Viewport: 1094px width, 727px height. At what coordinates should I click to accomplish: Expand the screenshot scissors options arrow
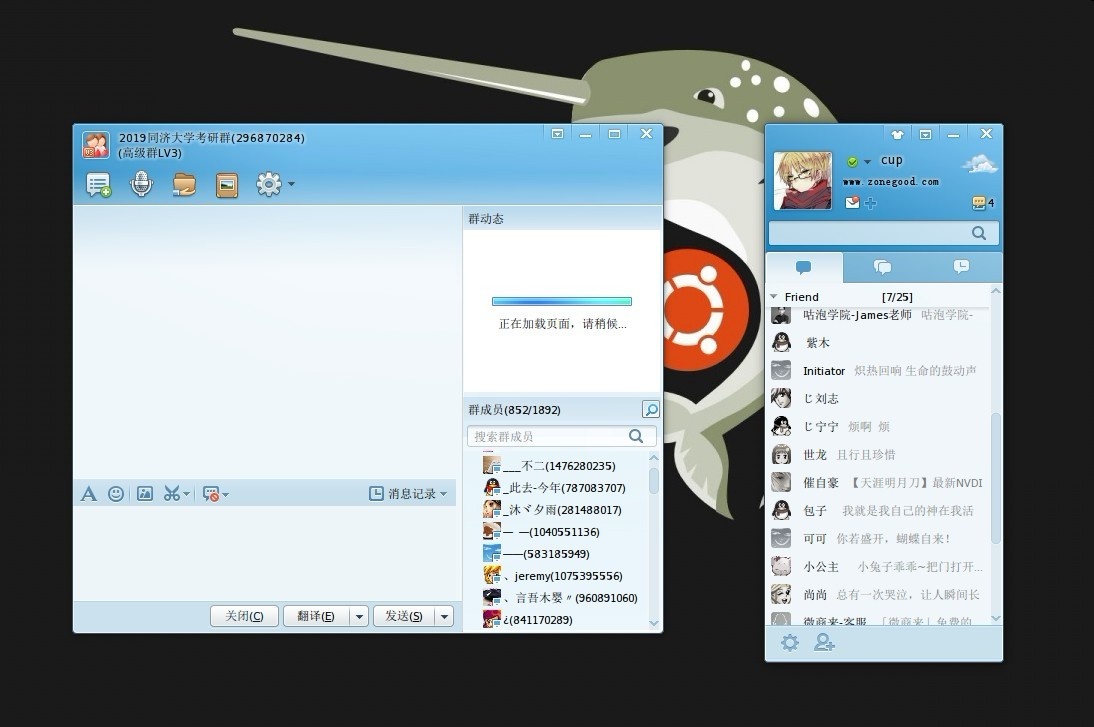(187, 495)
